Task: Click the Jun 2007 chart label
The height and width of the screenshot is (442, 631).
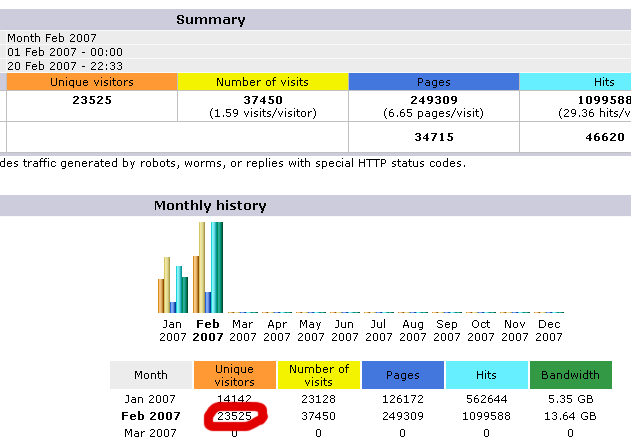Action: point(344,330)
